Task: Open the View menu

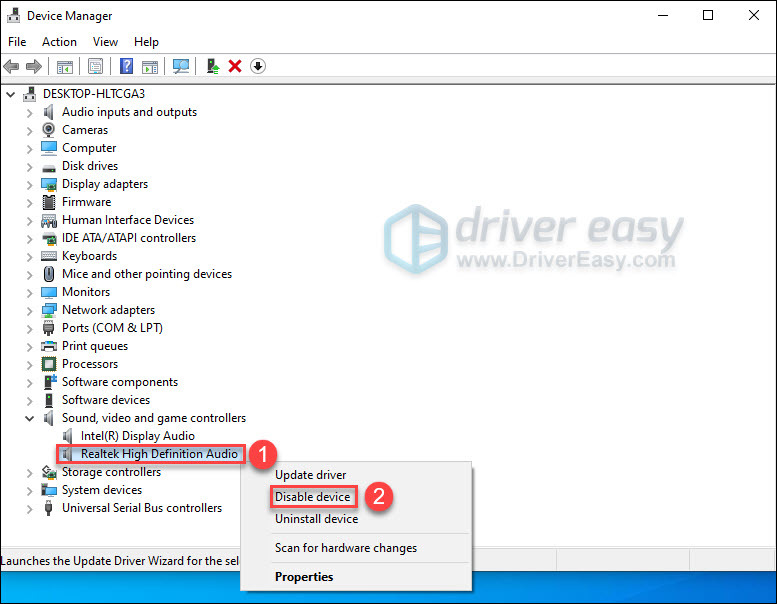Action: click(x=105, y=42)
